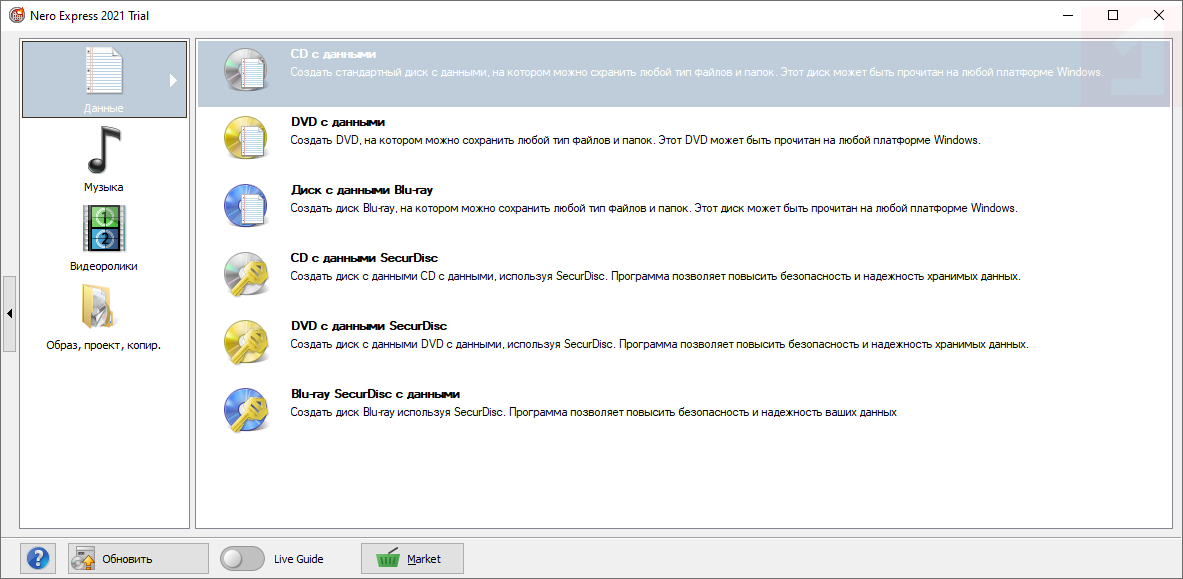
Task: Click the CD с данными disc icon
Action: [x=246, y=69]
